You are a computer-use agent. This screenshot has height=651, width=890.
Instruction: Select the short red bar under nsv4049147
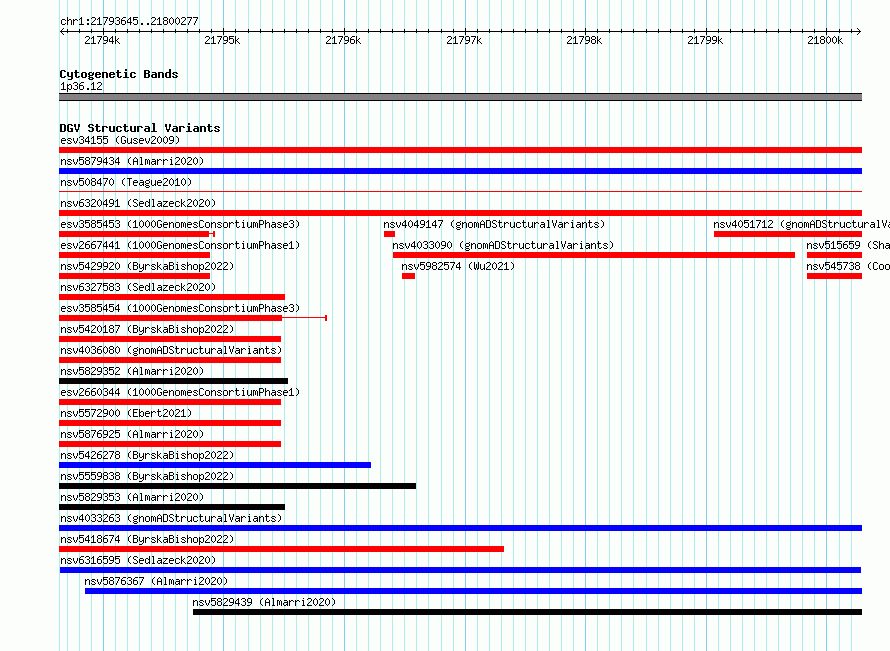pos(389,234)
